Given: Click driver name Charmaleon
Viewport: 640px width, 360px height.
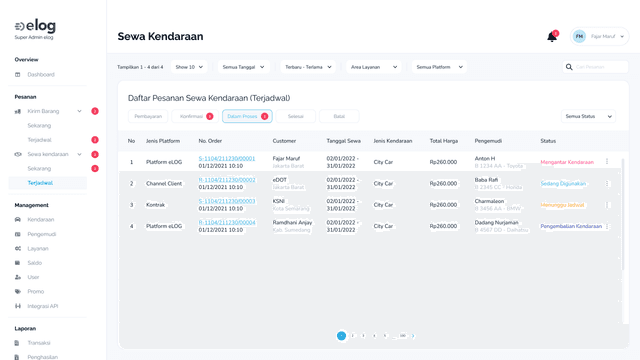Looking at the screenshot, I should pos(489,201).
